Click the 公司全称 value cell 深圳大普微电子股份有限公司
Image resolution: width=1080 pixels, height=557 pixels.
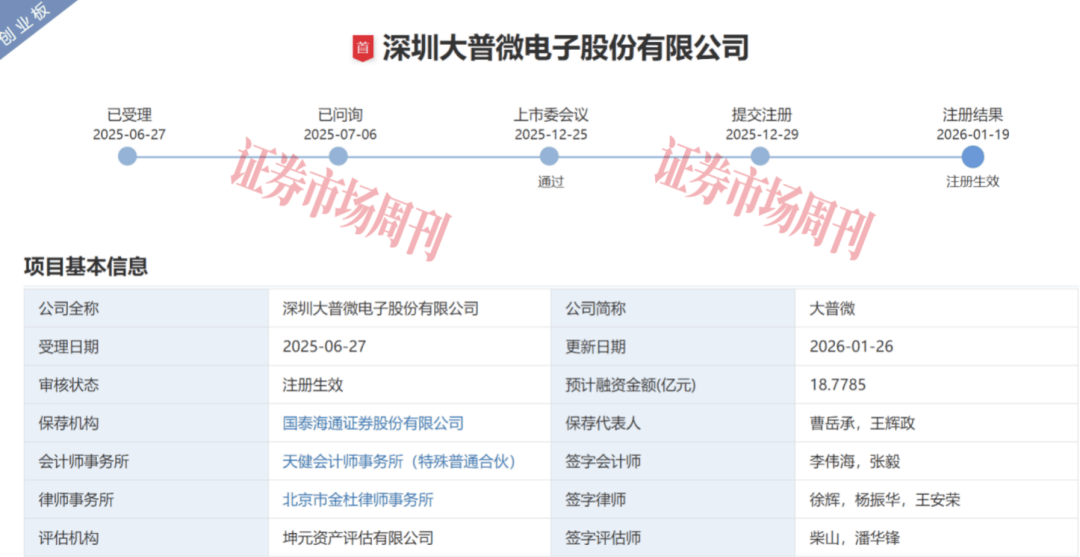410,308
